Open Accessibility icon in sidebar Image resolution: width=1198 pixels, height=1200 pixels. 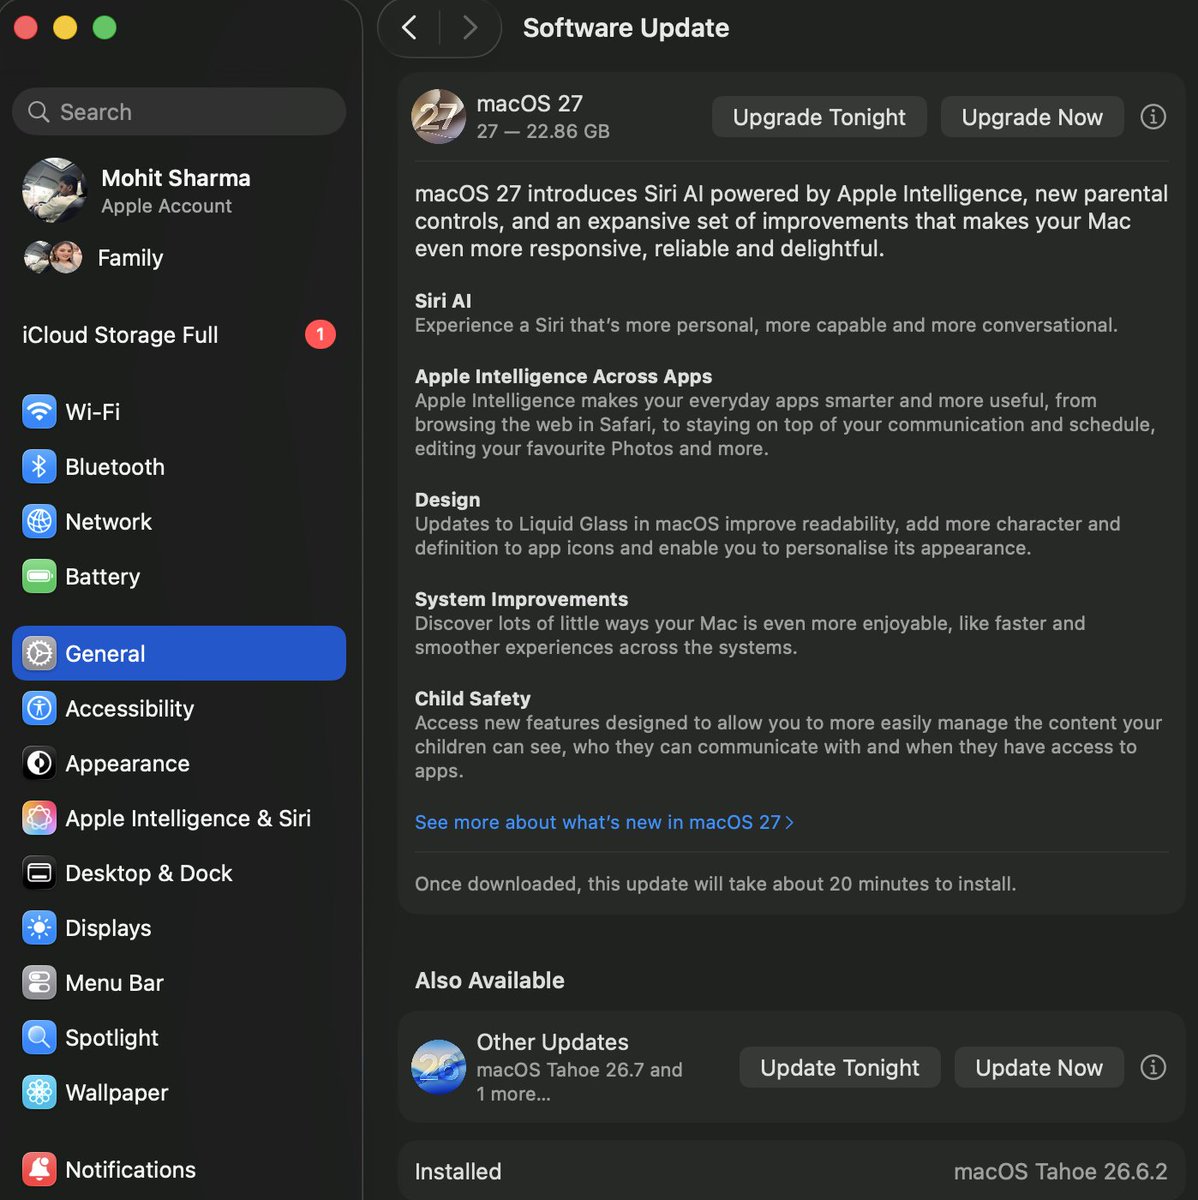pos(39,708)
